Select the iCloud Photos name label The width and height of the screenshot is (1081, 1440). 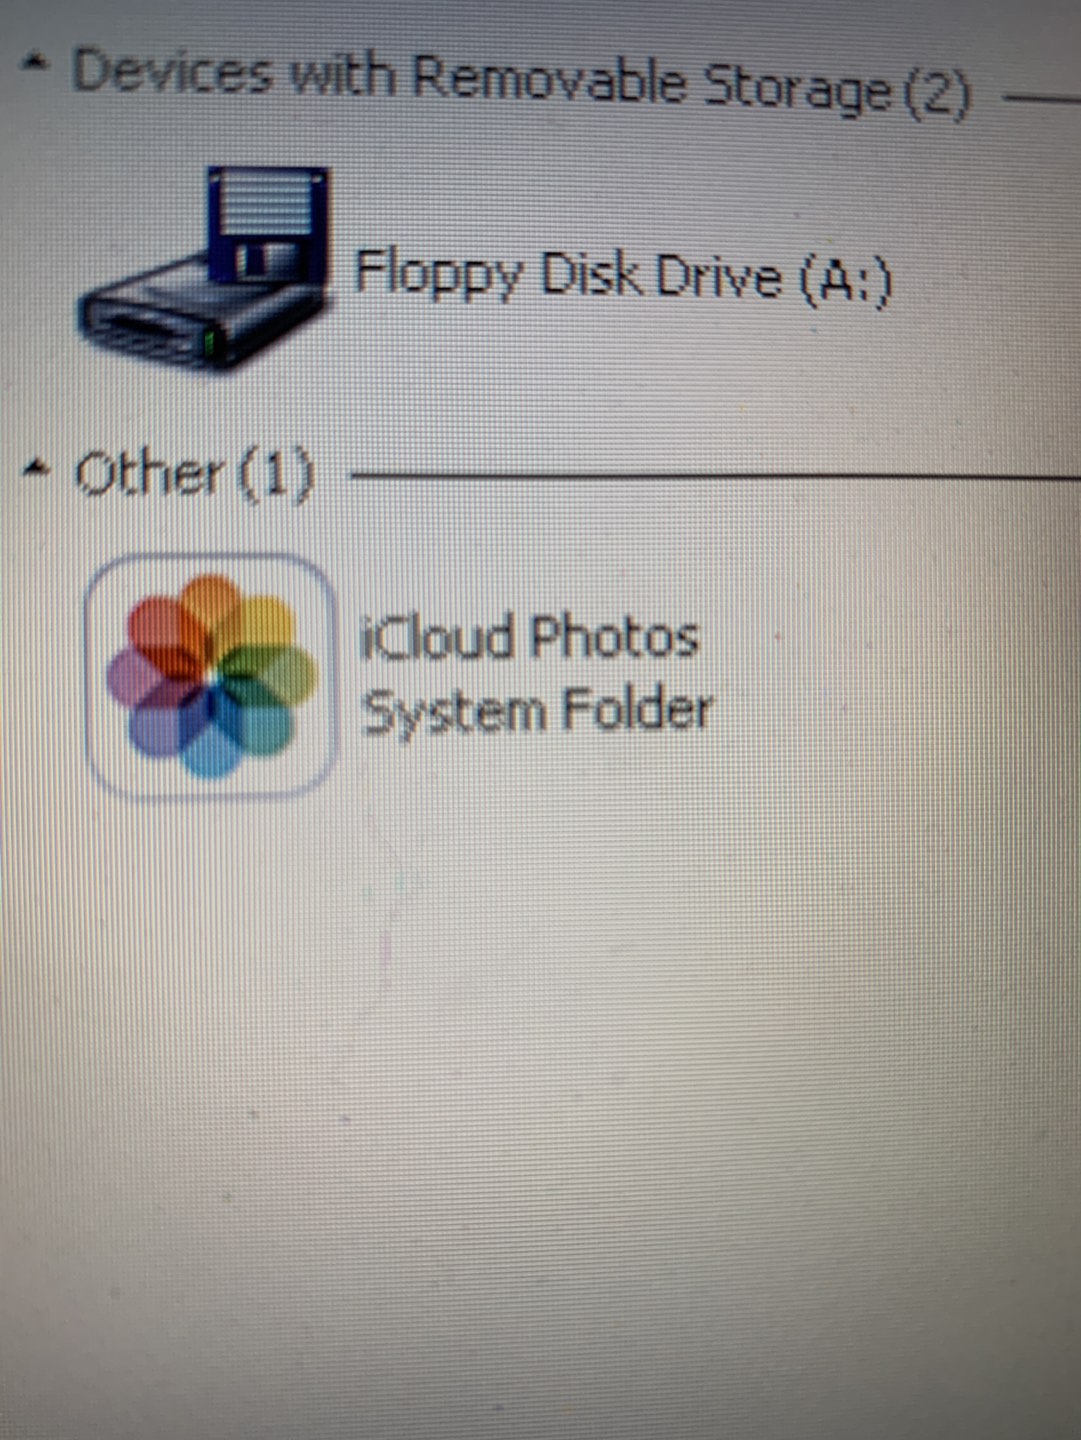point(528,636)
